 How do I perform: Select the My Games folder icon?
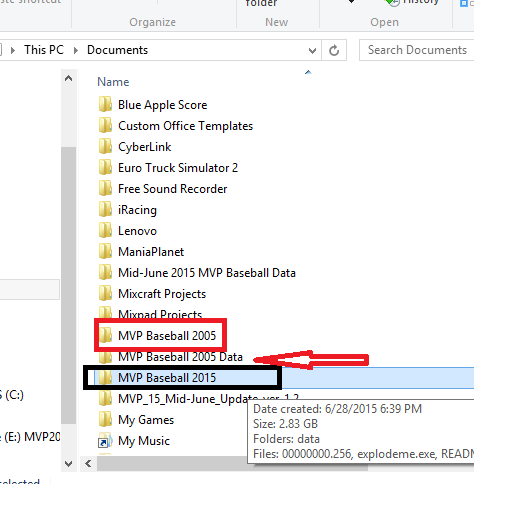tap(106, 420)
